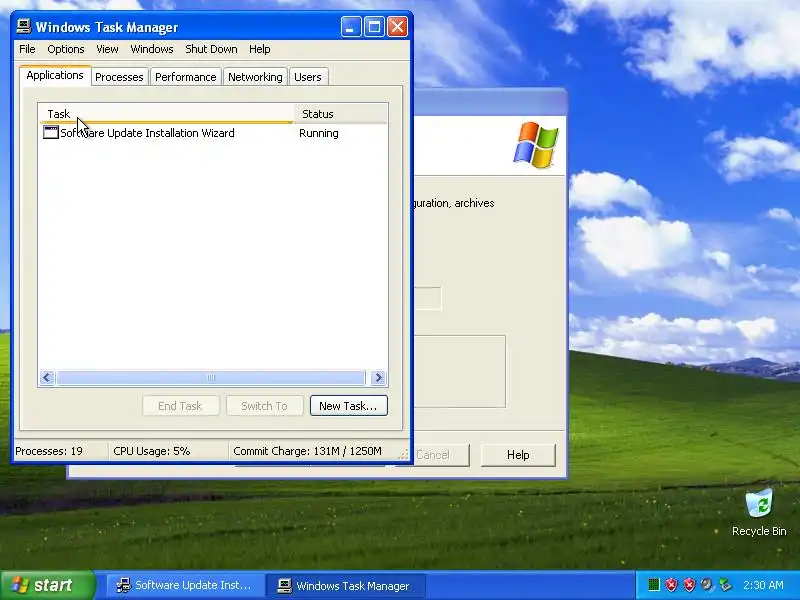Minimize the Windows Task Manager window
800x600 pixels.
tap(351, 27)
